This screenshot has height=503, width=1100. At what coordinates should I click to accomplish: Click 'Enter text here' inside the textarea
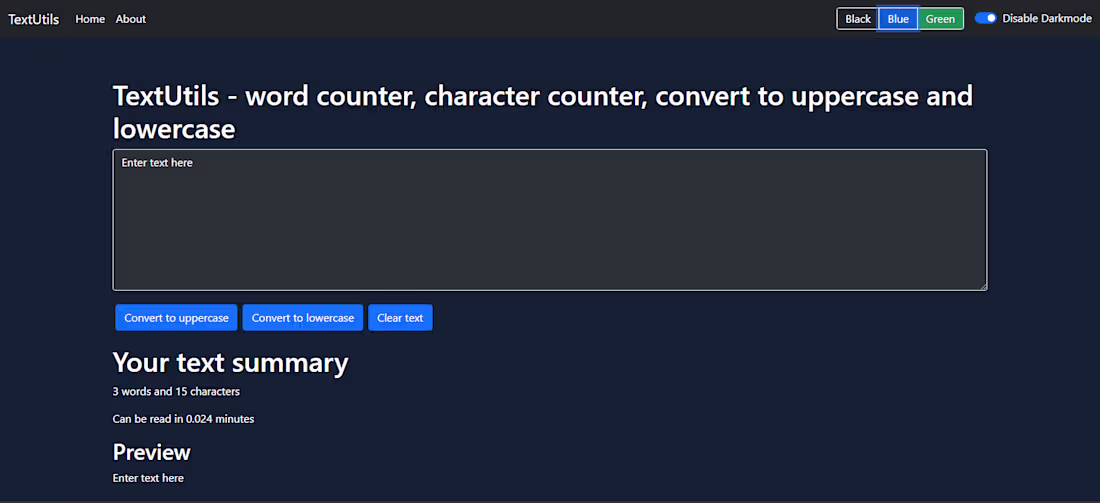[157, 162]
